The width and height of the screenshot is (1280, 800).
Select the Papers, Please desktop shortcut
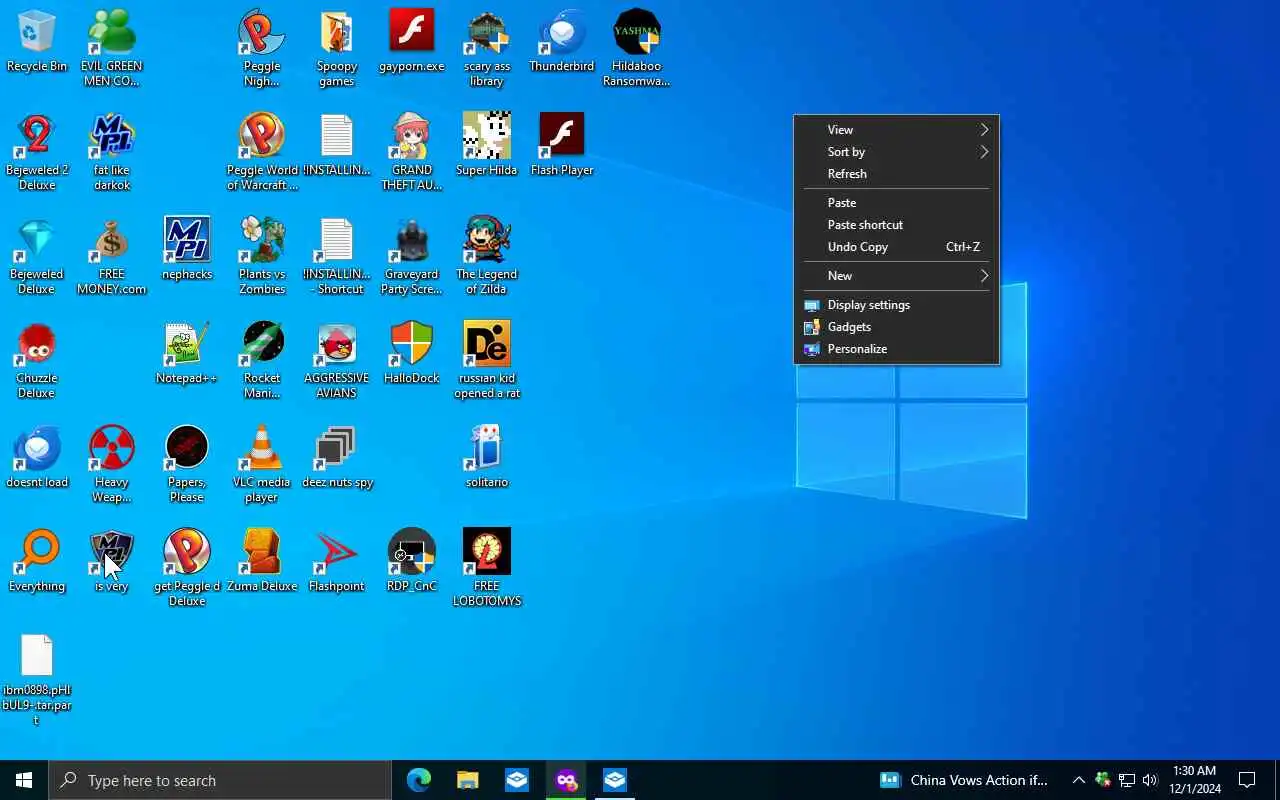click(187, 465)
